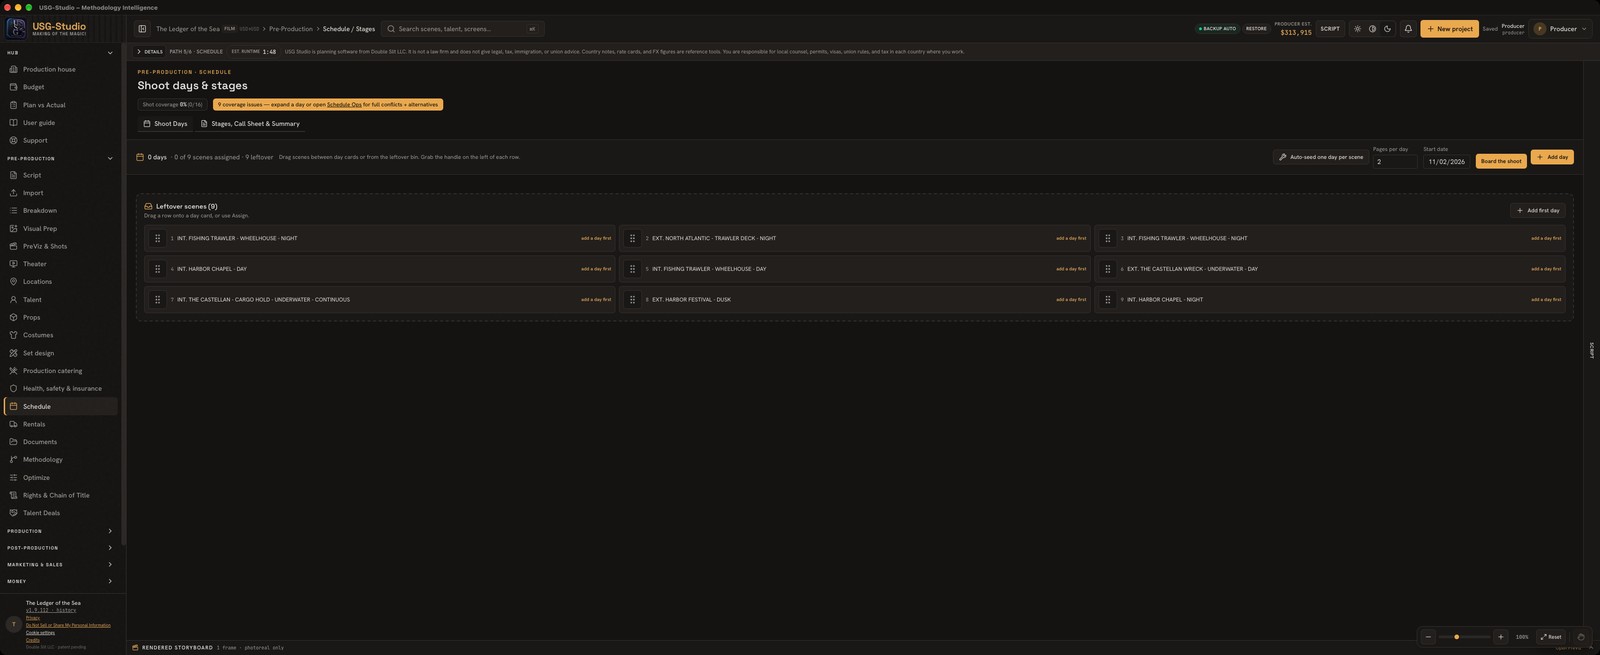Switch to light theme sun icon
Viewport: 1600px width, 655px height.
point(1357,29)
